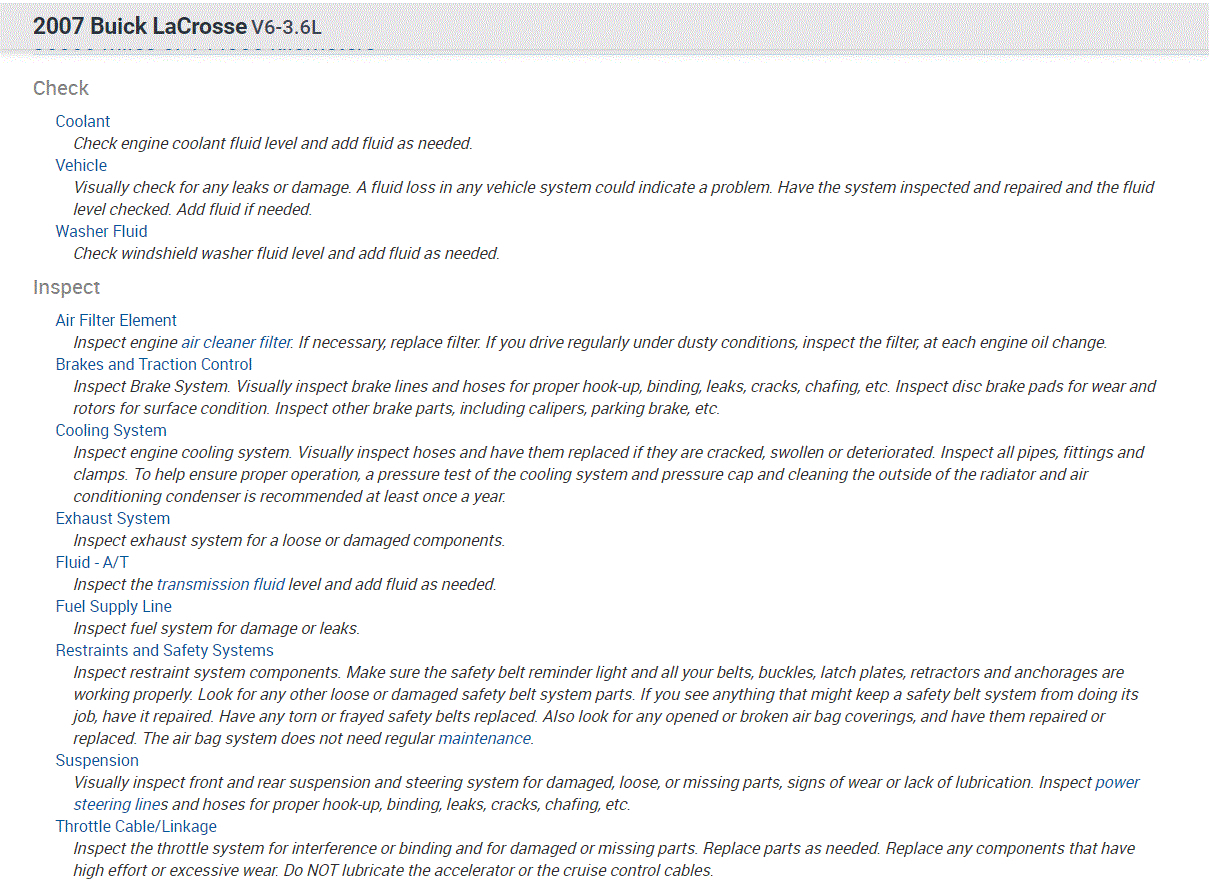Open the Exhaust System link

113,518
